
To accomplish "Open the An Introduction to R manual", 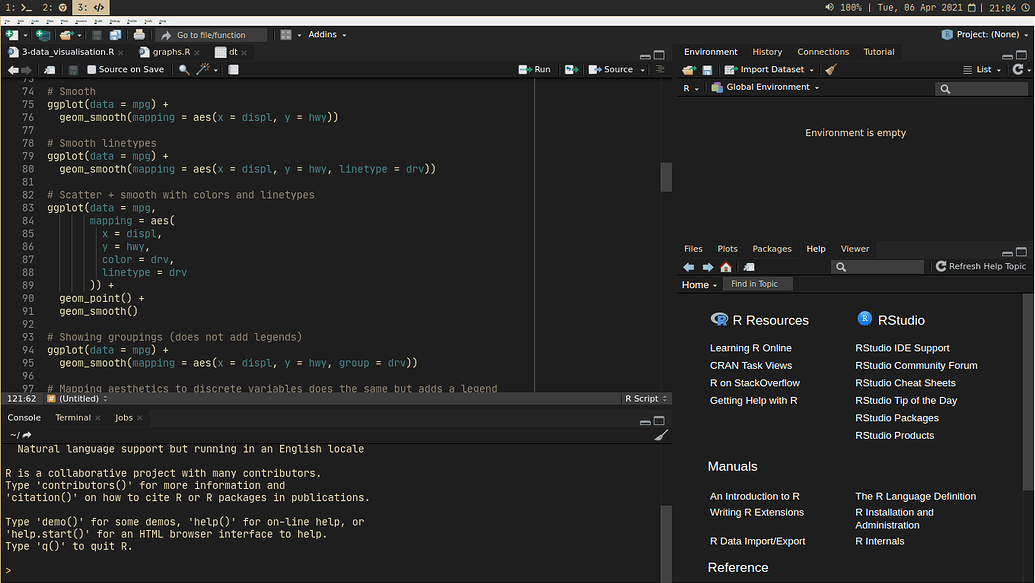I will pyautogui.click(x=754, y=497).
